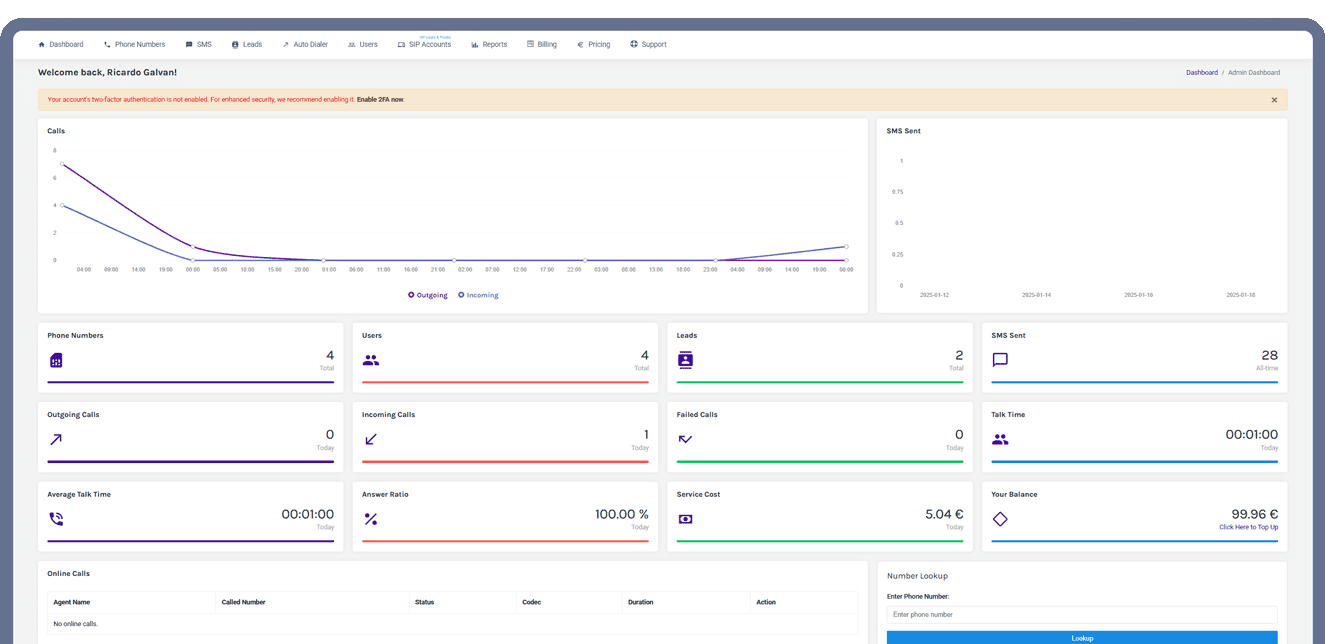Click the SMS Sent chat bubble icon

(x=1000, y=360)
